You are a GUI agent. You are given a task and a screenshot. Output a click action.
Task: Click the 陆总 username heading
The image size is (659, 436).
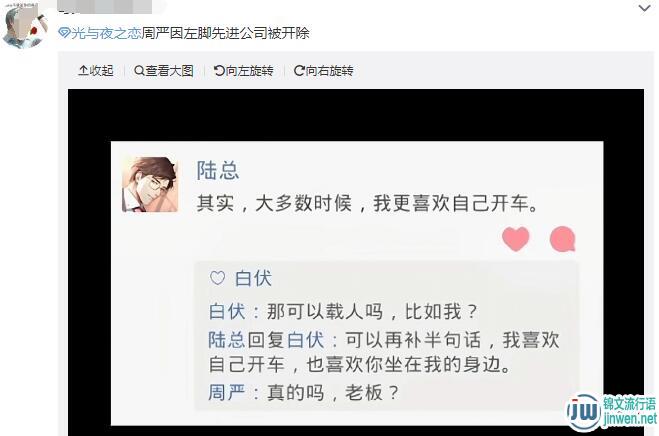[218, 170]
